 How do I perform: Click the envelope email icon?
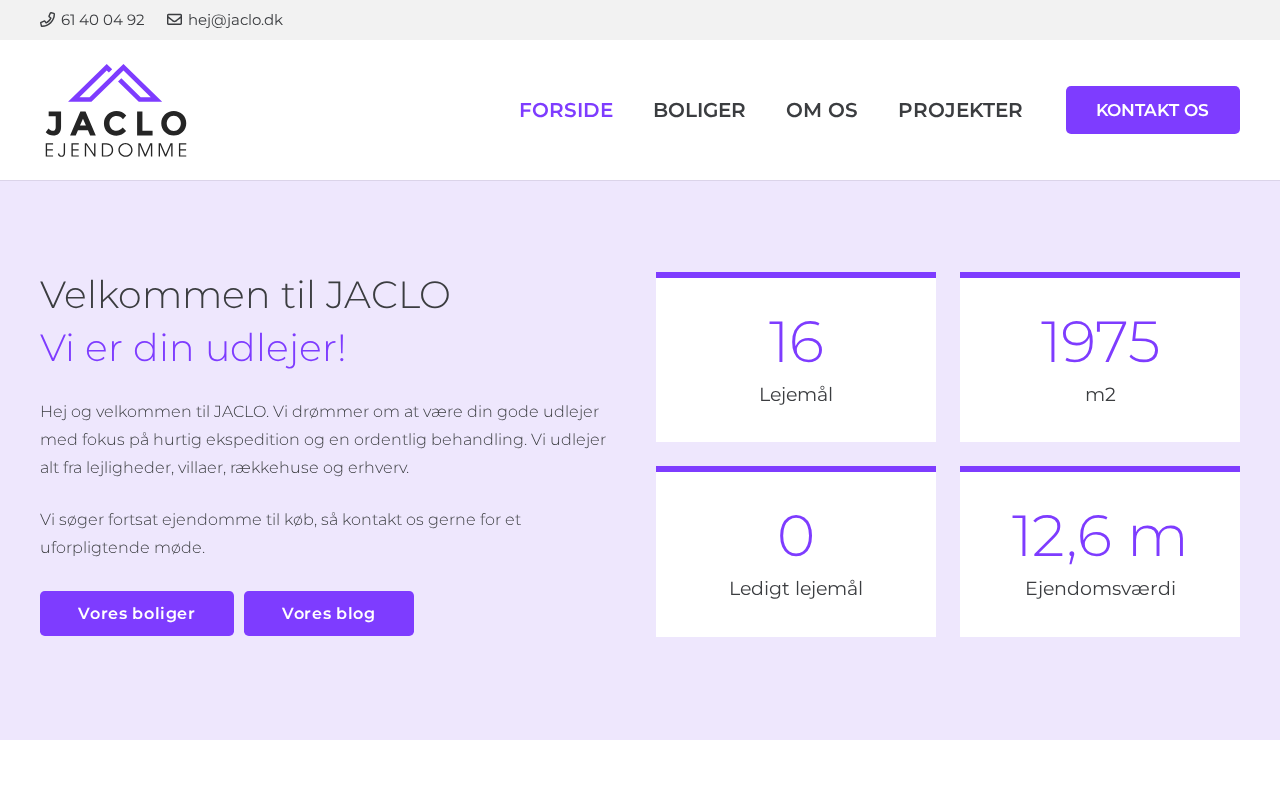pos(174,20)
